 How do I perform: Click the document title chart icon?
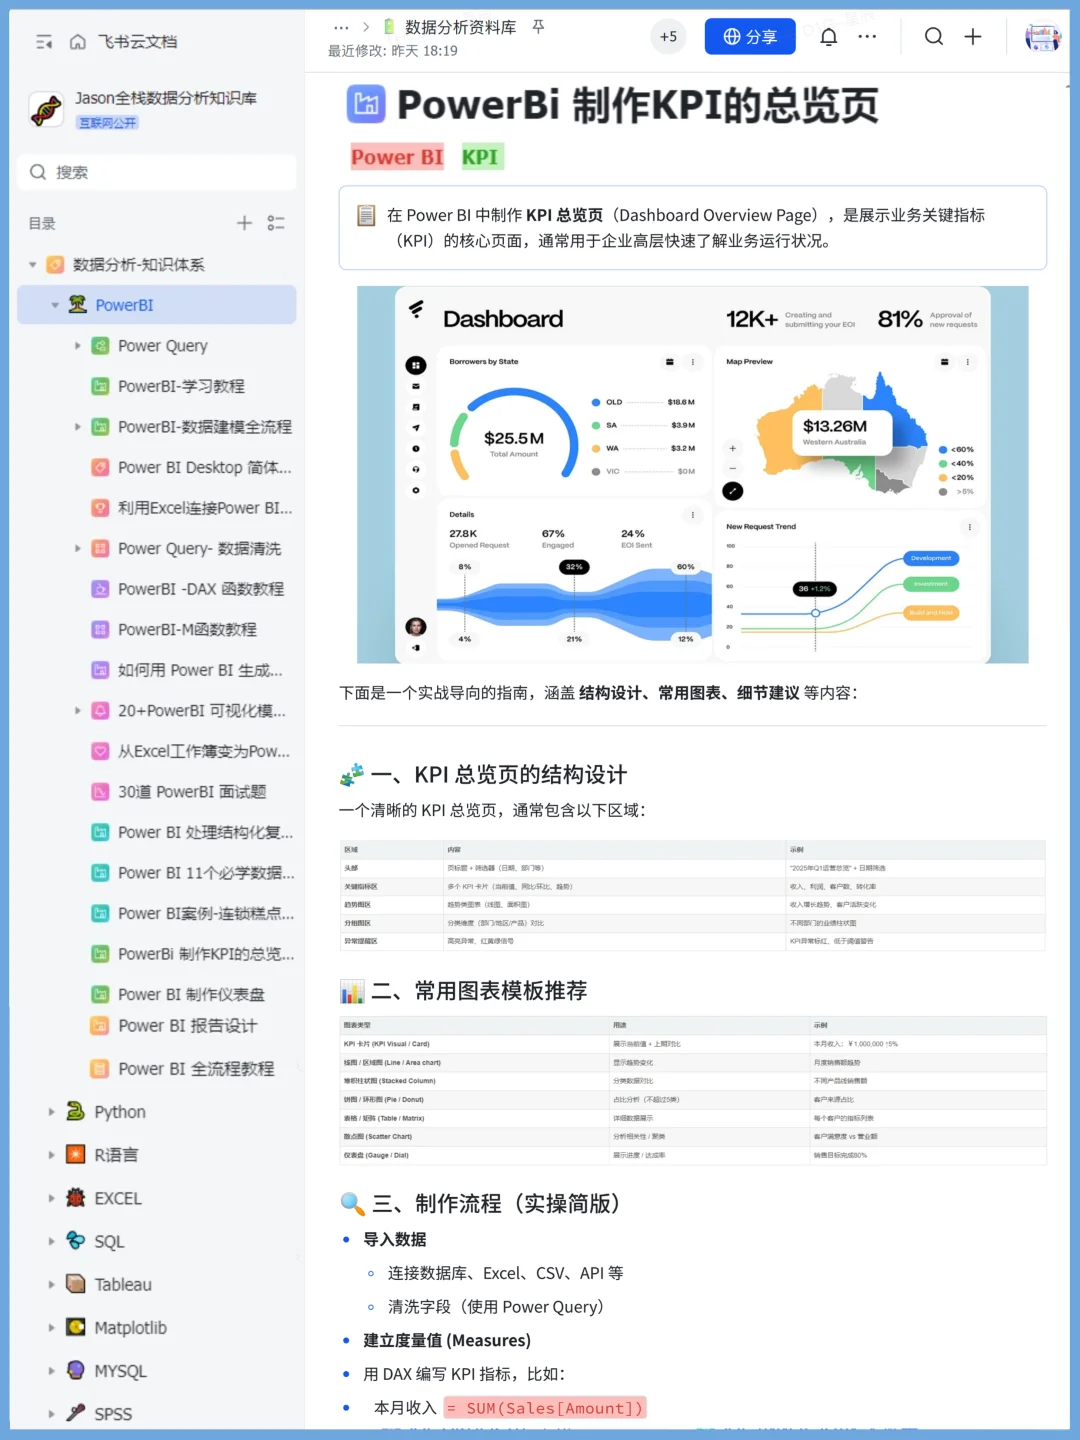point(365,104)
